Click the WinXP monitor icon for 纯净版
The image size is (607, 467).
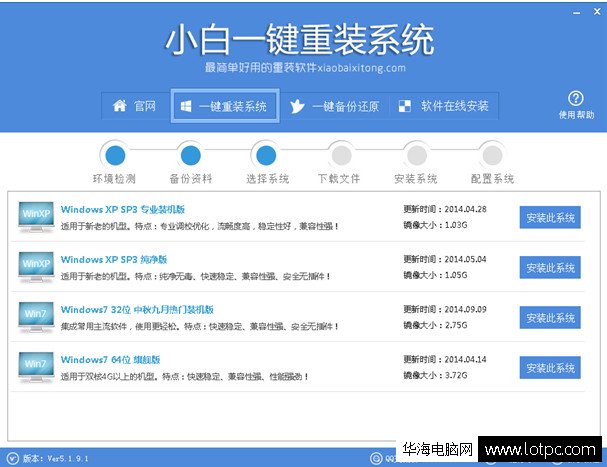pos(36,267)
